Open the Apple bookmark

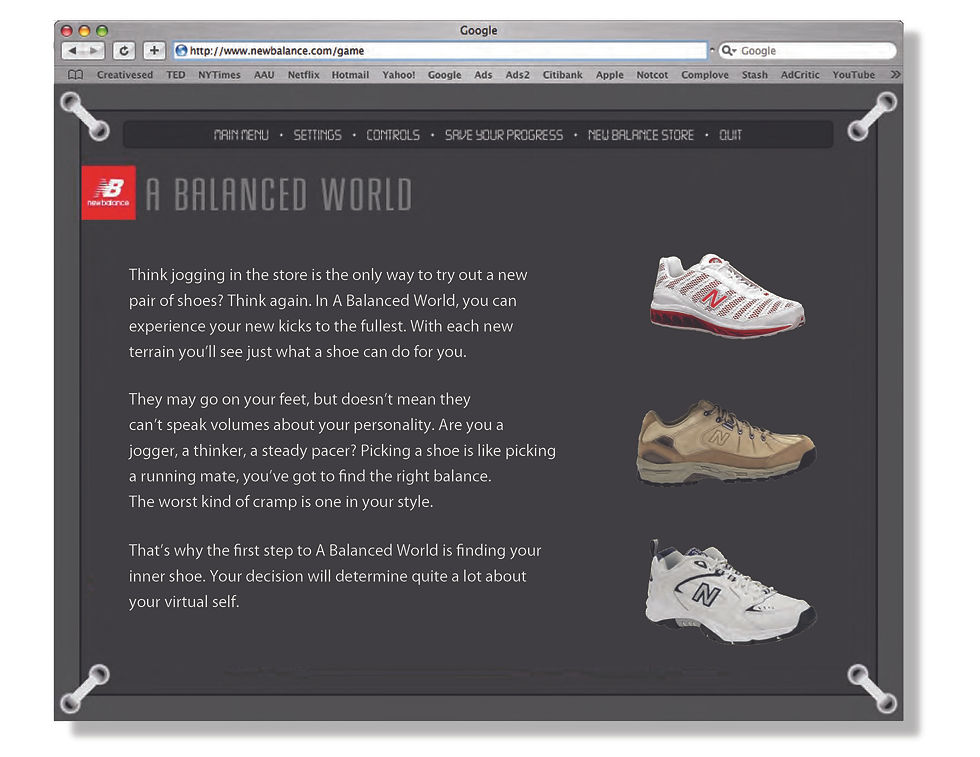pyautogui.click(x=609, y=75)
